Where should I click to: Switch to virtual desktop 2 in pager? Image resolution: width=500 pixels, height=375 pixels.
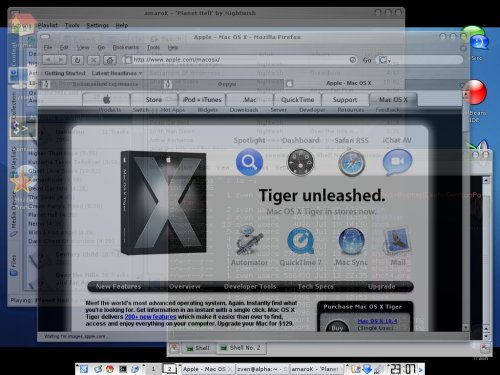pos(169,369)
